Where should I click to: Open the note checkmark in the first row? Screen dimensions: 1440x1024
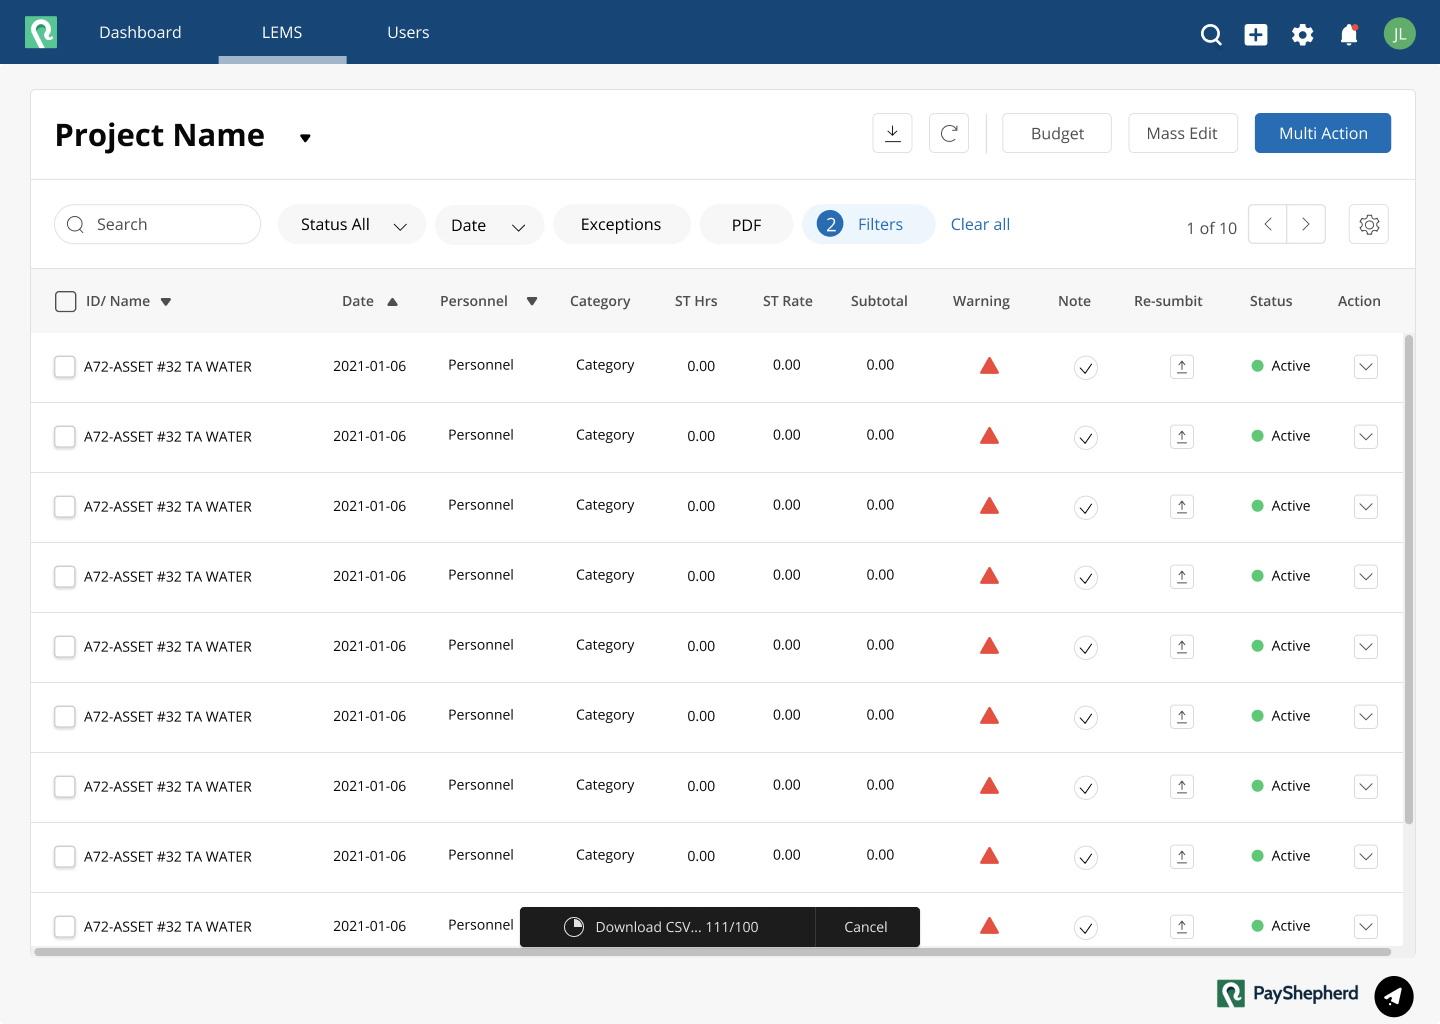(x=1086, y=368)
